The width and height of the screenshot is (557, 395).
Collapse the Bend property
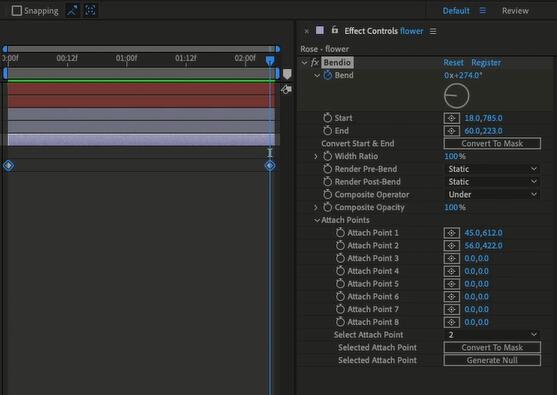(317, 75)
